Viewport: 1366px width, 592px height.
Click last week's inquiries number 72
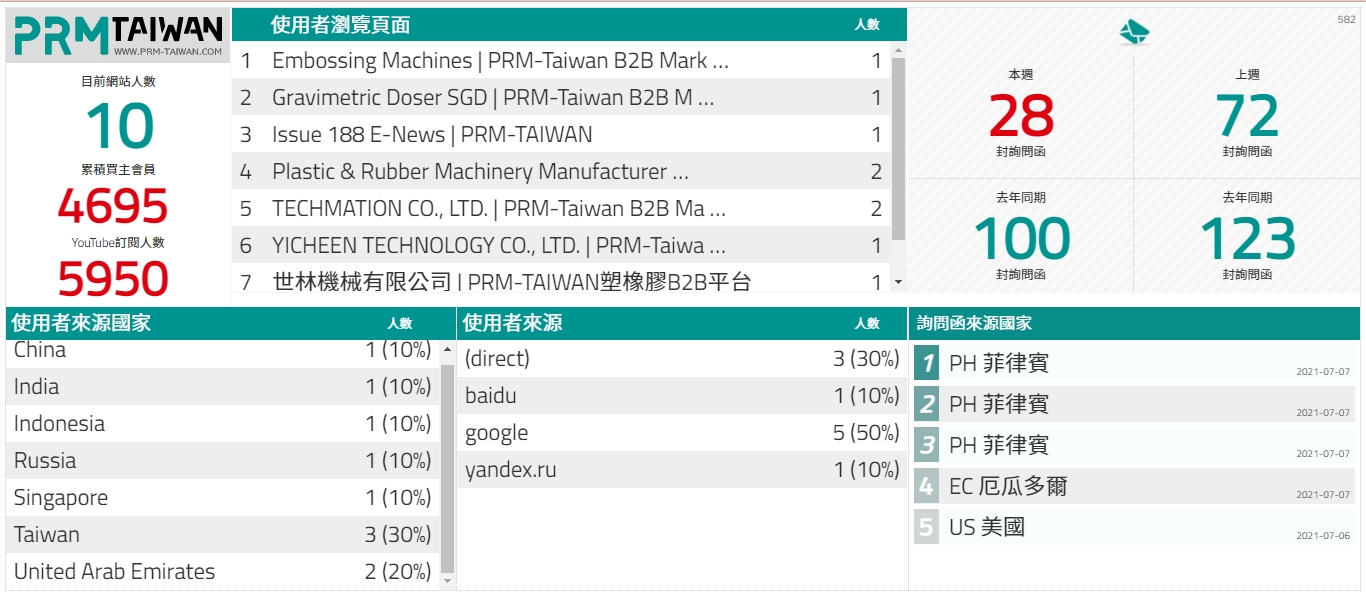pos(1247,116)
